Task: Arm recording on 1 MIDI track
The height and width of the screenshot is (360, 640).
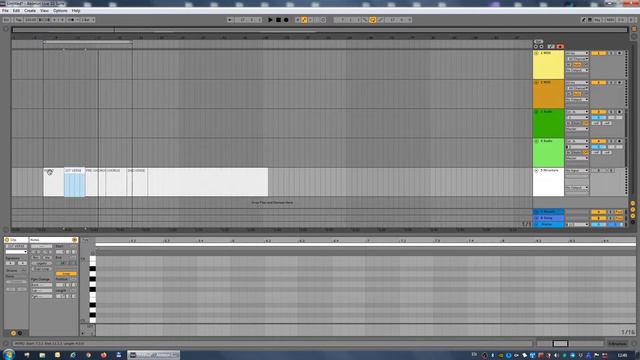Action: click(619, 53)
